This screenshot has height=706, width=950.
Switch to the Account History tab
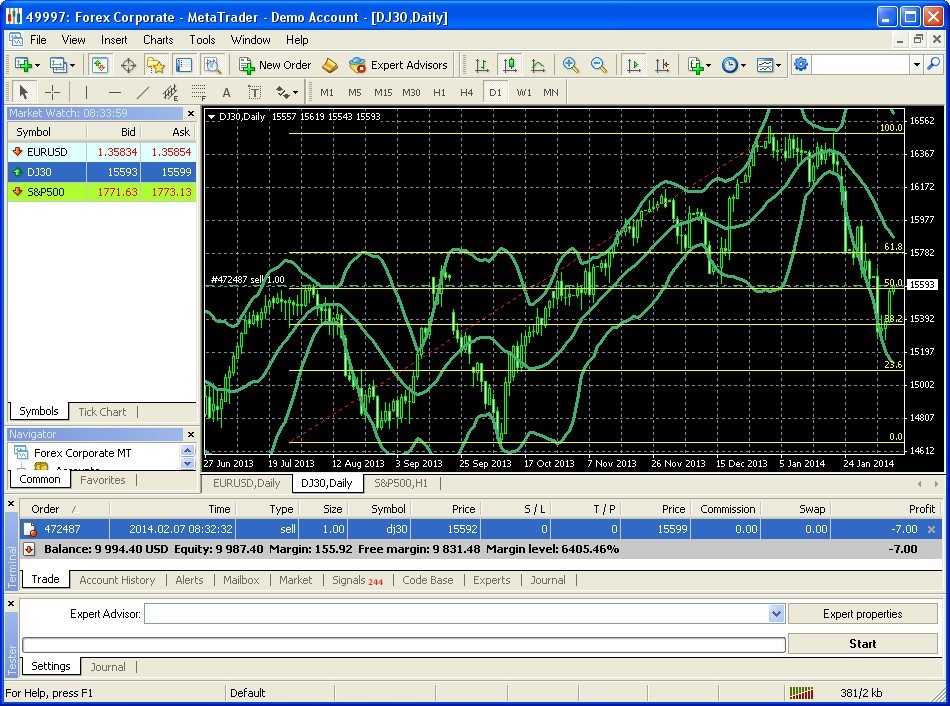(117, 580)
